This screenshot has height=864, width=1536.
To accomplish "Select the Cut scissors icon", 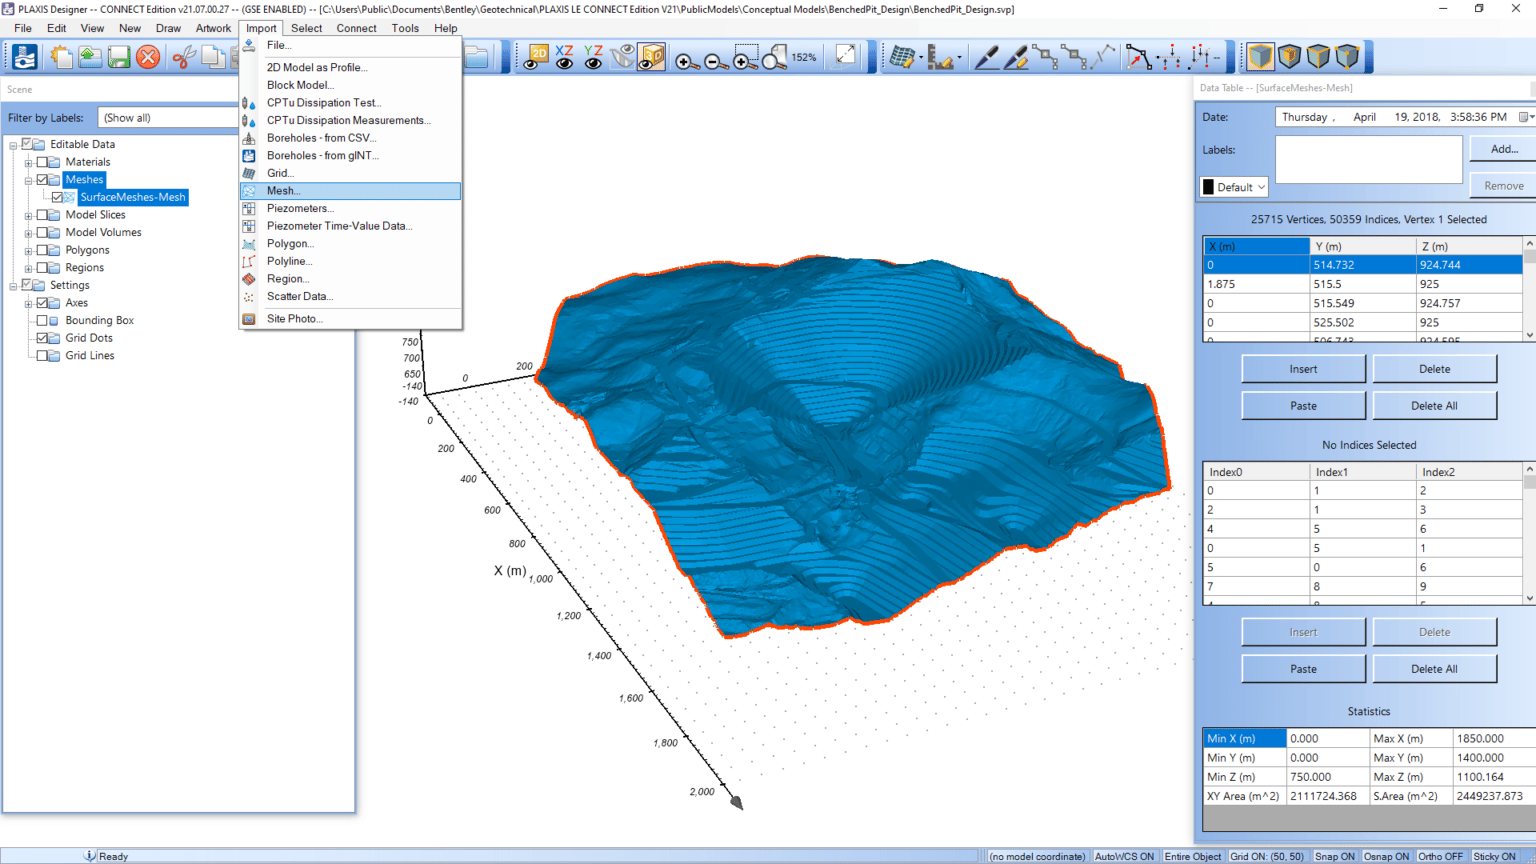I will click(182, 57).
